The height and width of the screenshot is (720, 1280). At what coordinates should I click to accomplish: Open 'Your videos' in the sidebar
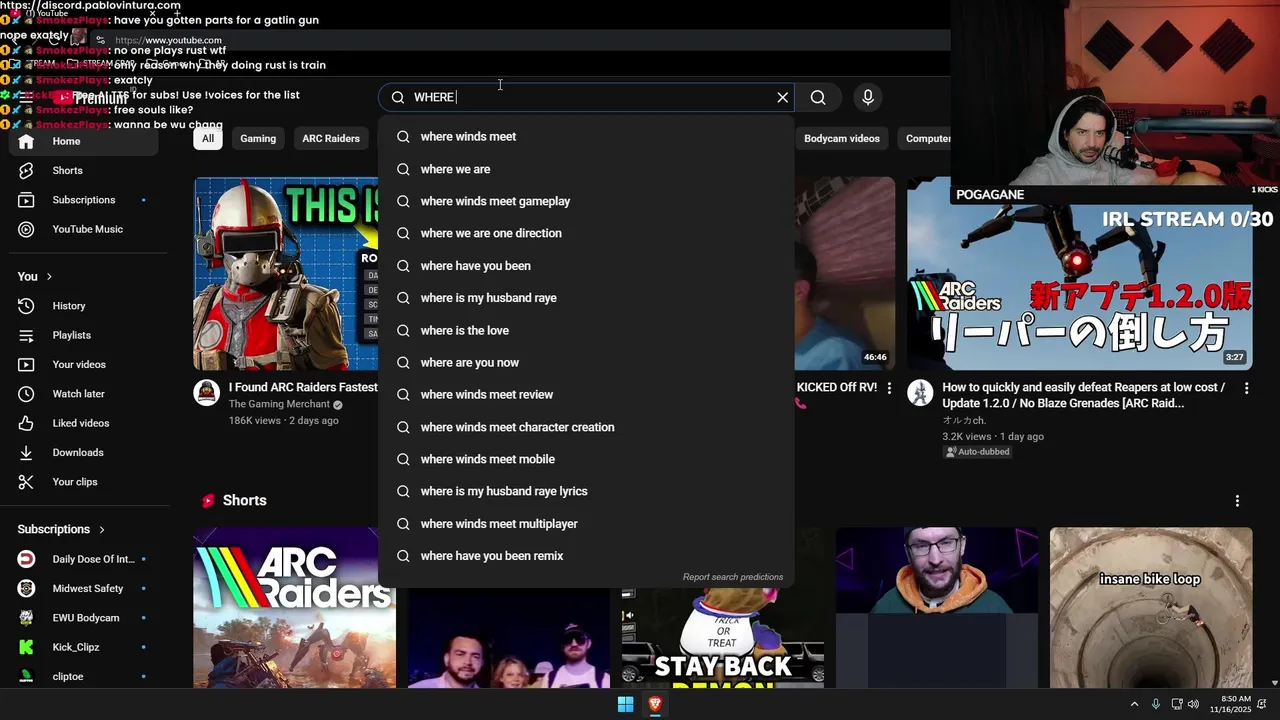pyautogui.click(x=84, y=364)
